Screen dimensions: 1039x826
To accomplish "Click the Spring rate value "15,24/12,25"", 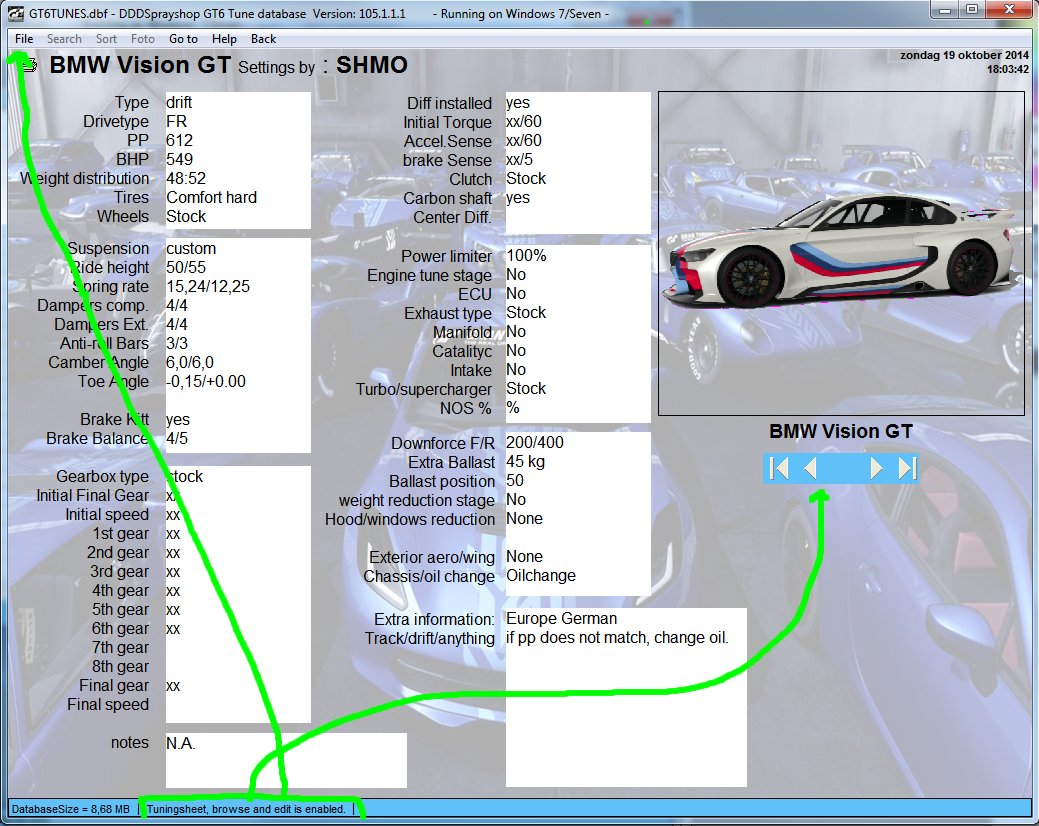I will pyautogui.click(x=208, y=286).
